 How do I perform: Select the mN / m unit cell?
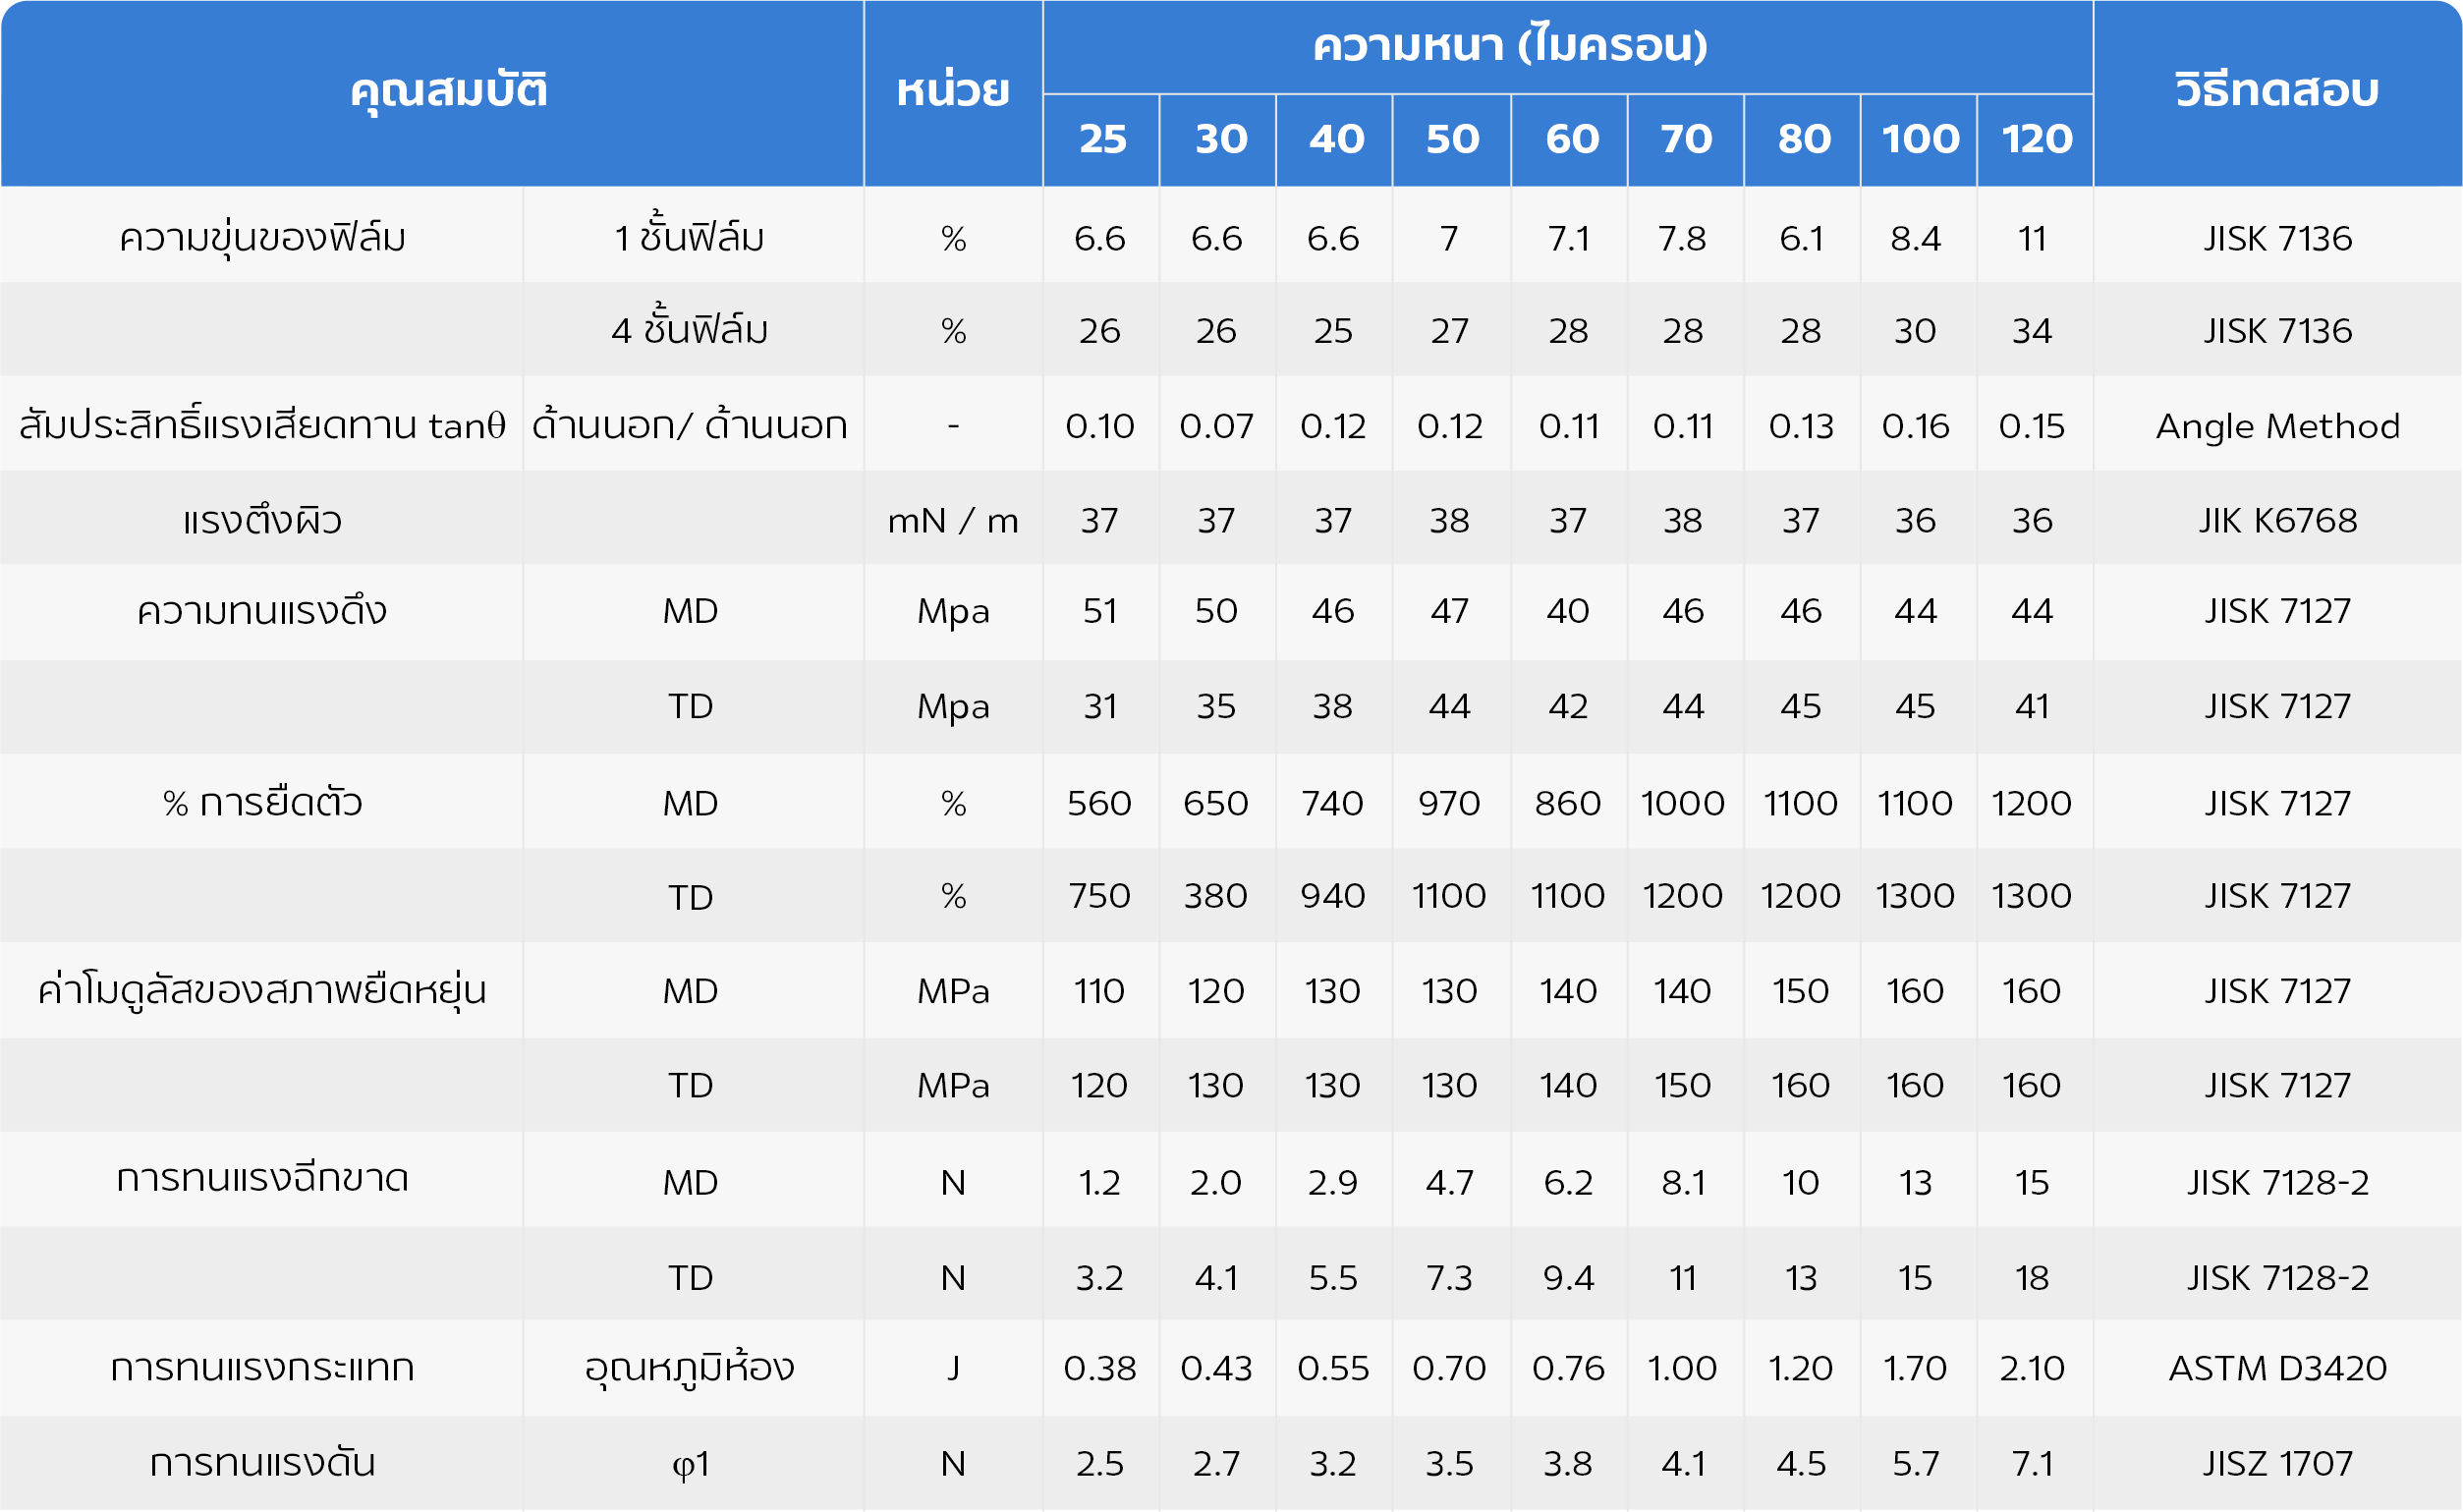pyautogui.click(x=952, y=520)
